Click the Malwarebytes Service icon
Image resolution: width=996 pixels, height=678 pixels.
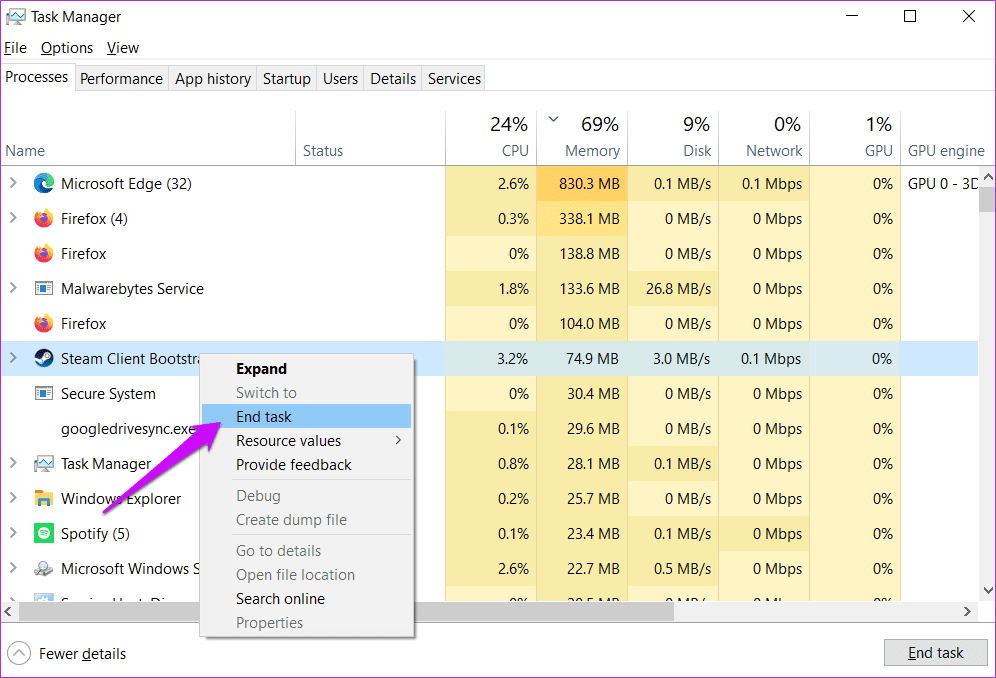pyautogui.click(x=44, y=288)
